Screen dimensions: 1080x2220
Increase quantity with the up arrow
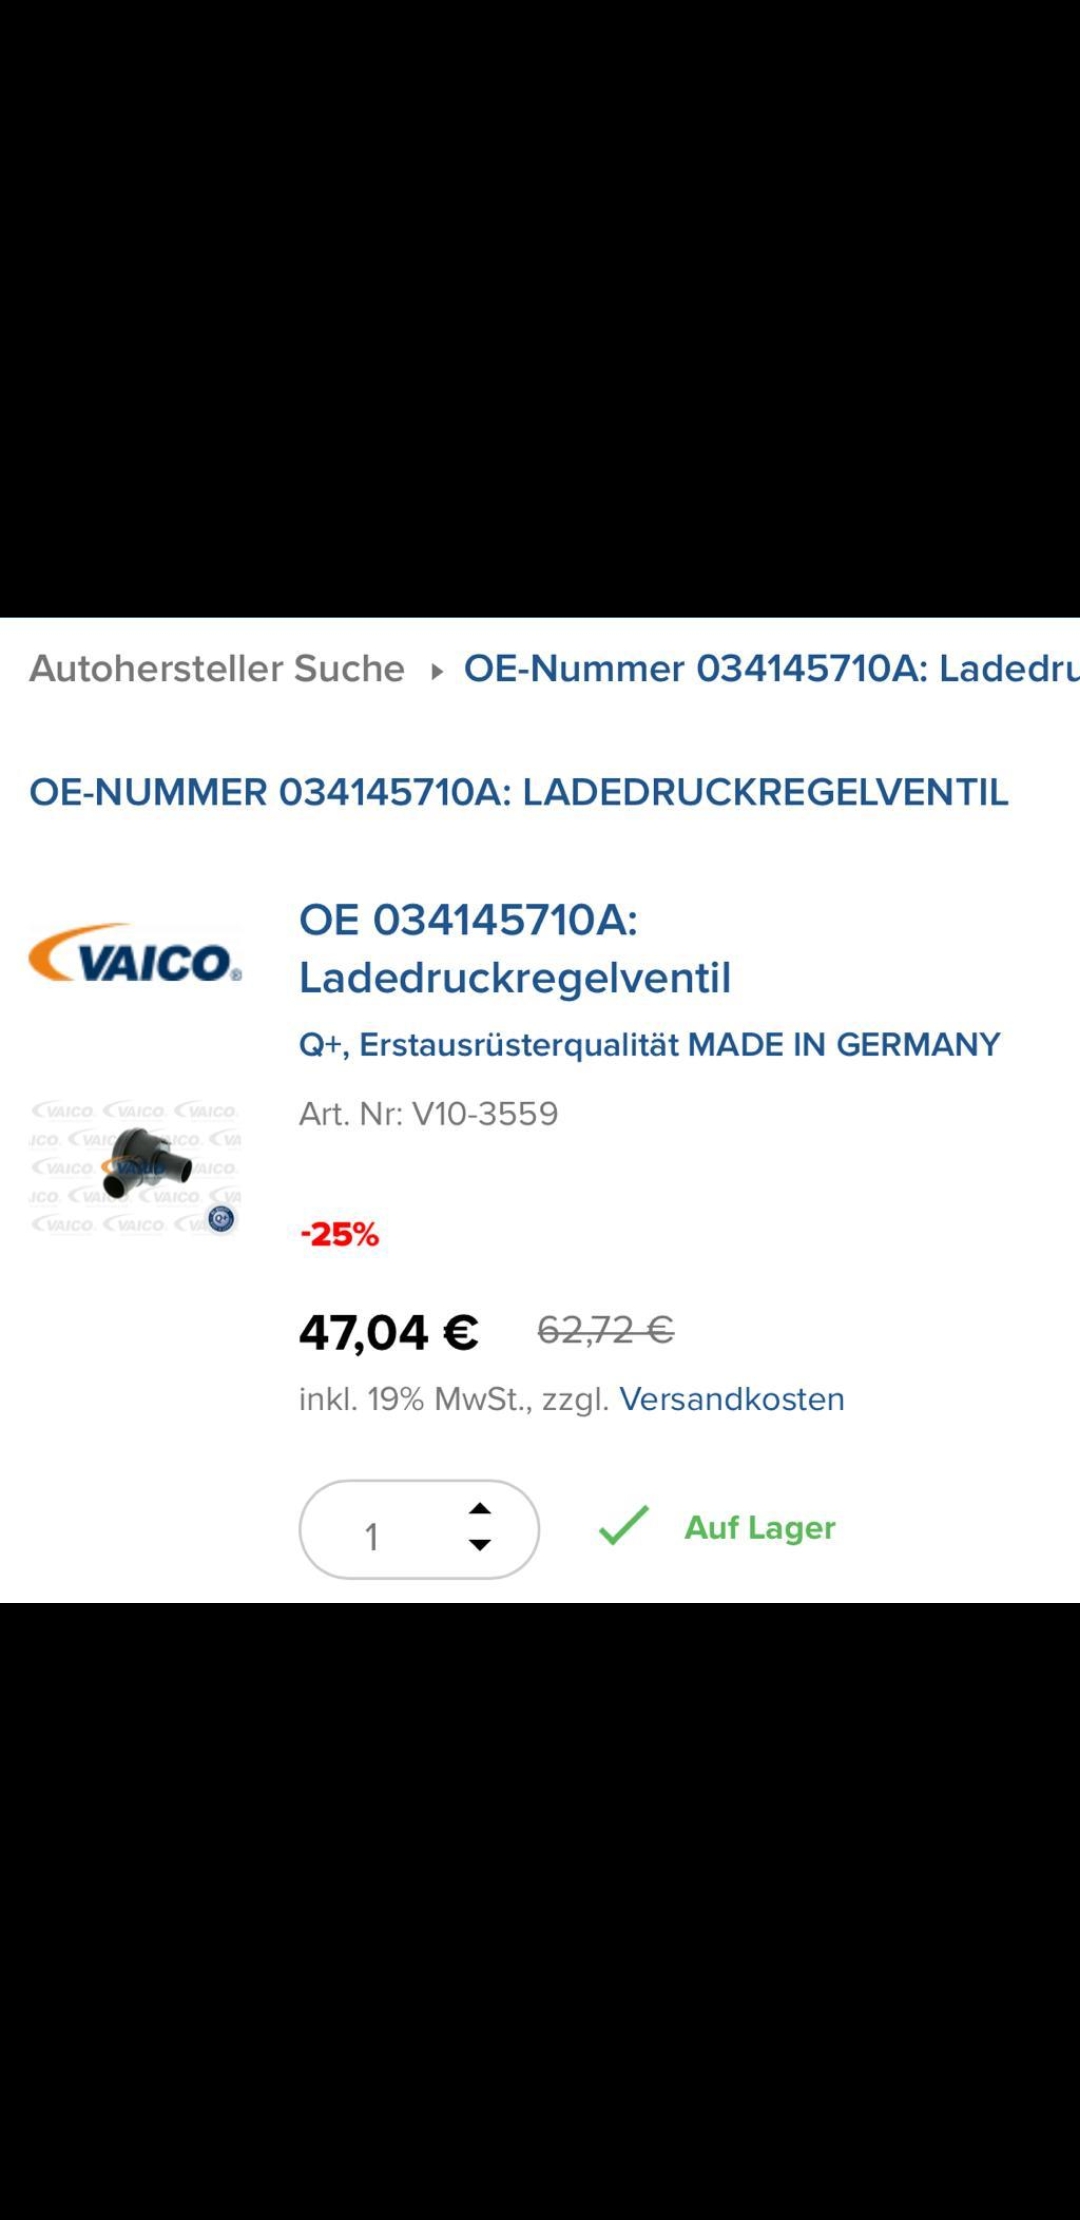480,1509
